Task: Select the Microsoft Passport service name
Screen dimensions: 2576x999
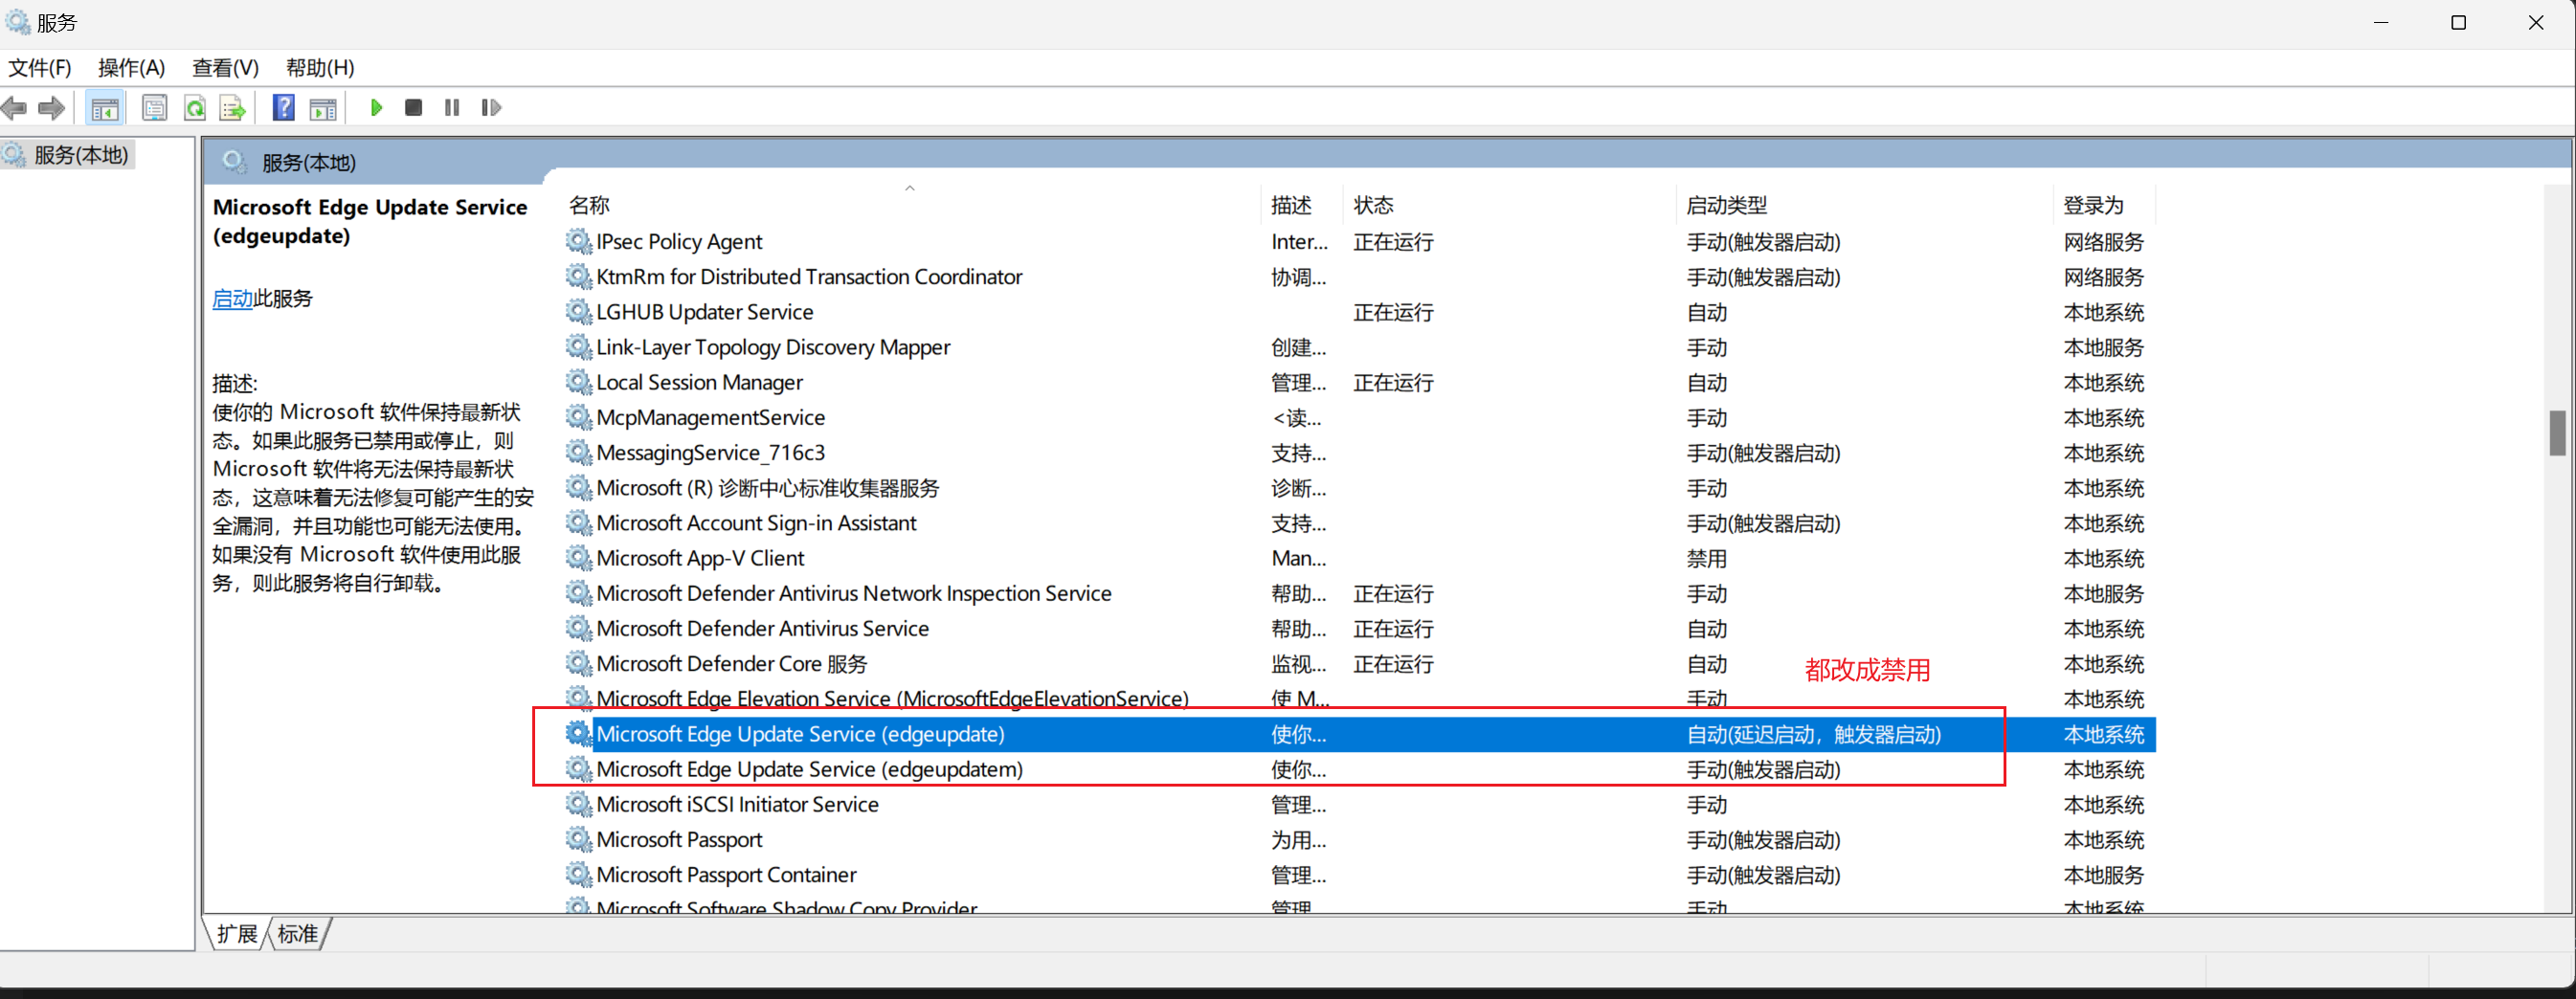Action: point(680,840)
